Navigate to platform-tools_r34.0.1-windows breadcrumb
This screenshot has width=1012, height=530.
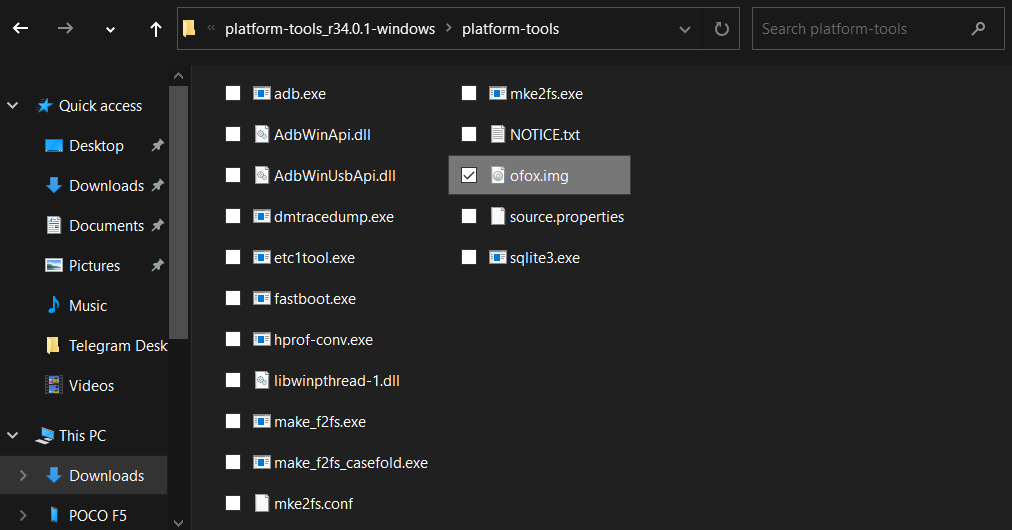coord(329,29)
